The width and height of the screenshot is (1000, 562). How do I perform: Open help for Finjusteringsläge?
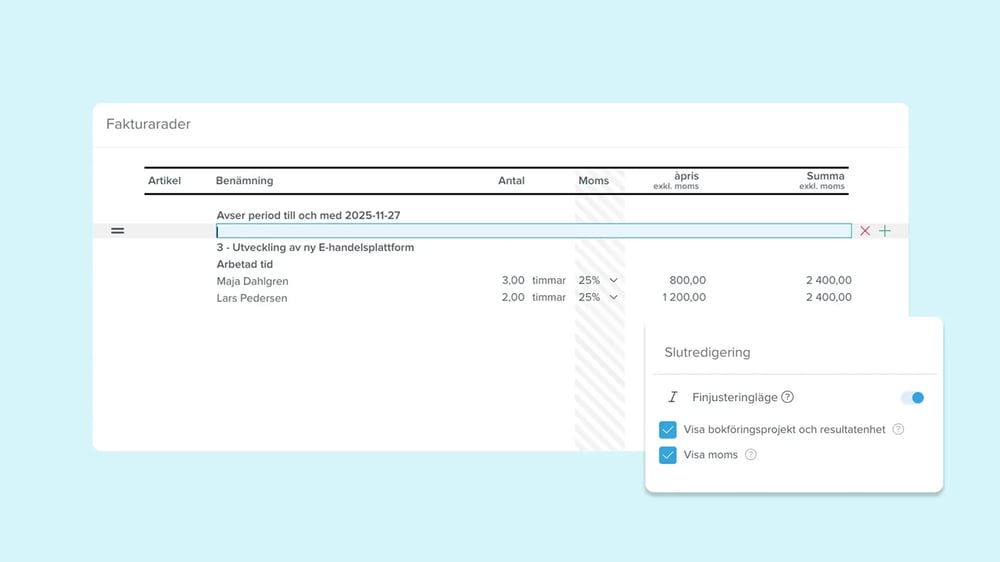(788, 397)
